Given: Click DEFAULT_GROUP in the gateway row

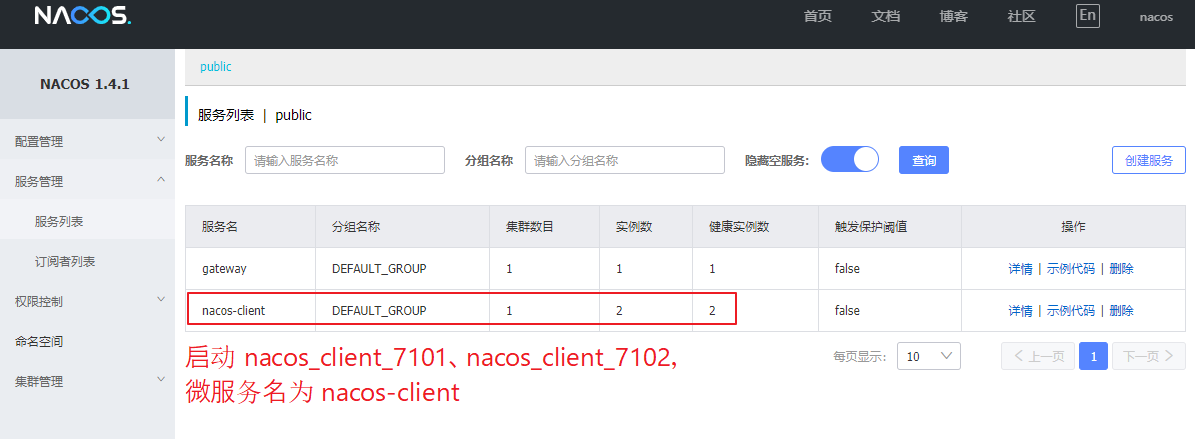Looking at the screenshot, I should point(379,268).
